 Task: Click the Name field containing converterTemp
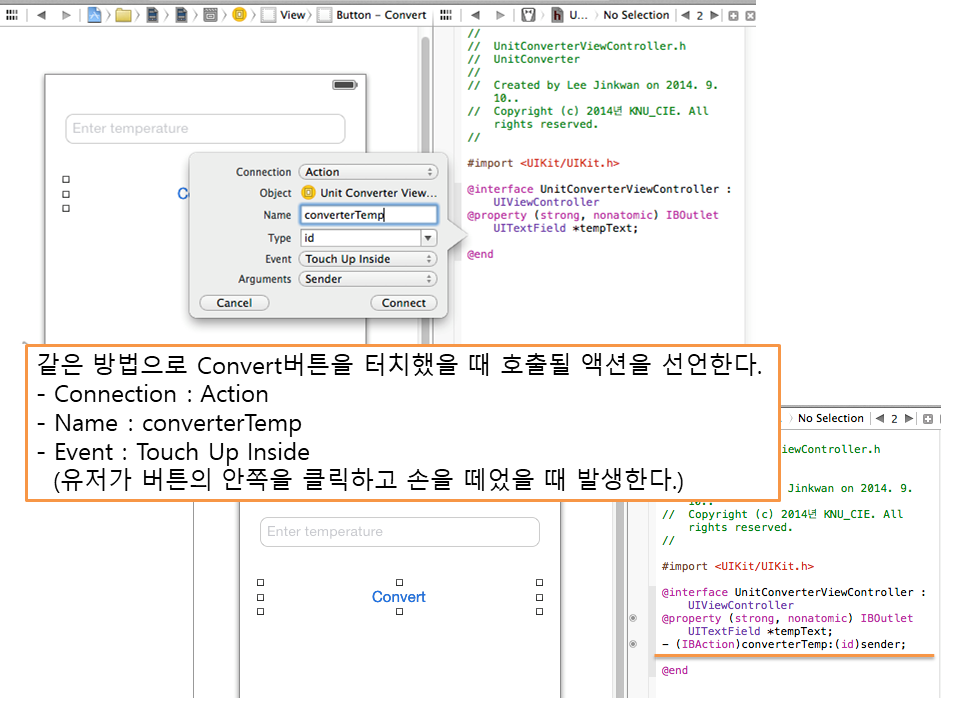[x=368, y=215]
